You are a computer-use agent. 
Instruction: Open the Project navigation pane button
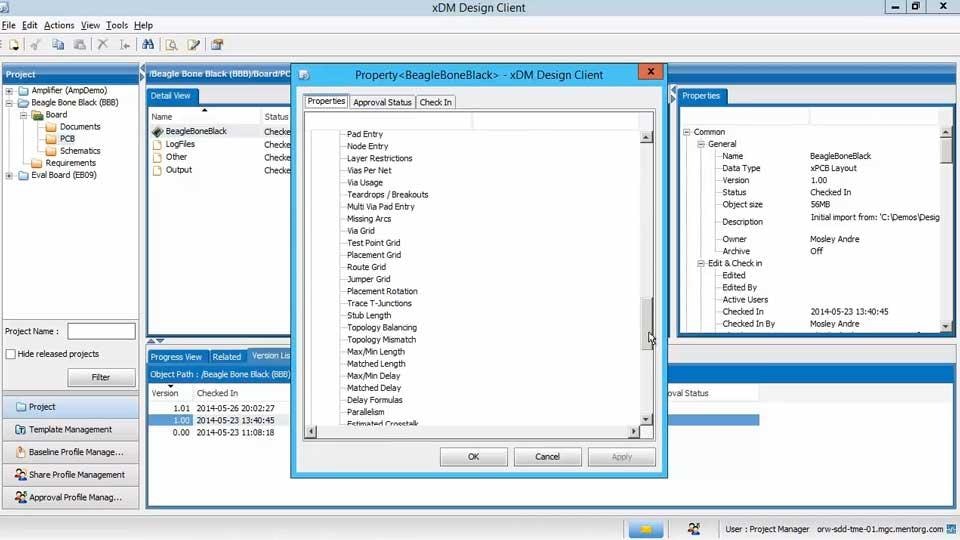(71, 407)
